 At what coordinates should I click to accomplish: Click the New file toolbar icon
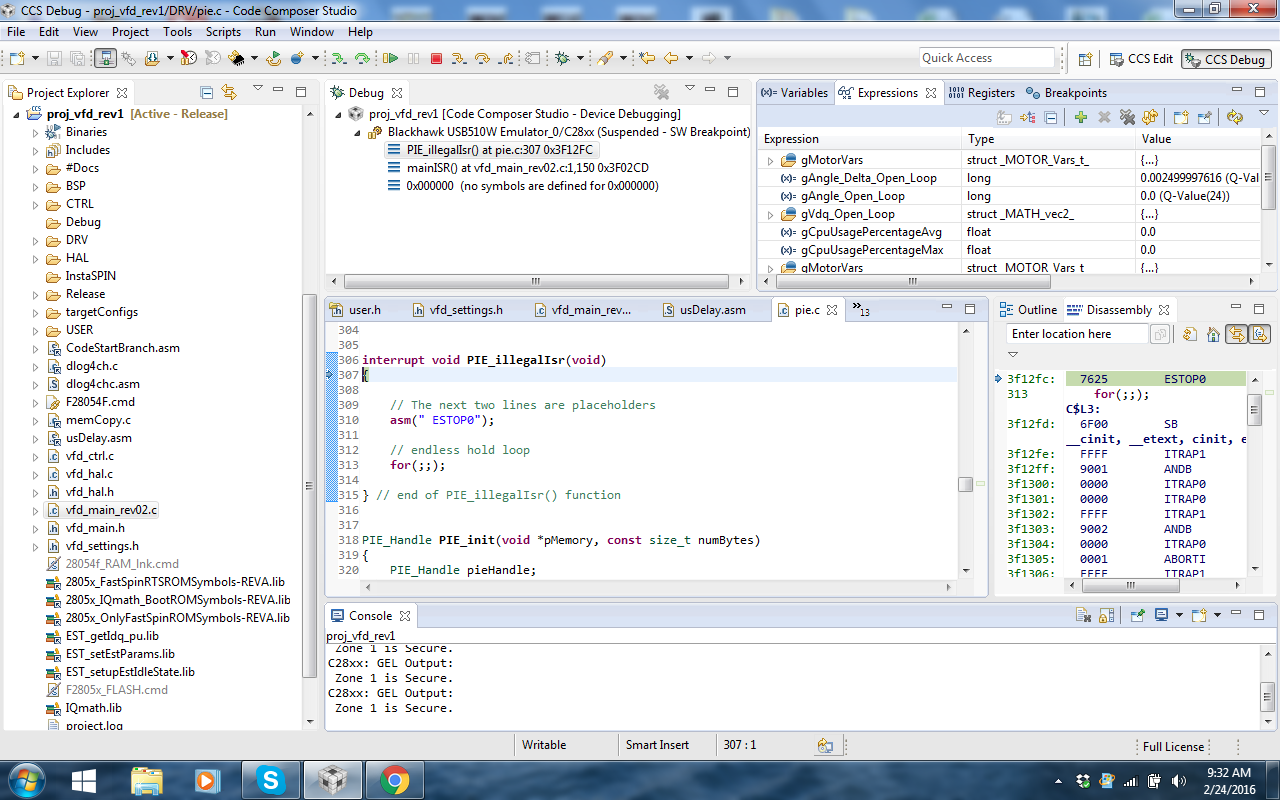pos(16,59)
